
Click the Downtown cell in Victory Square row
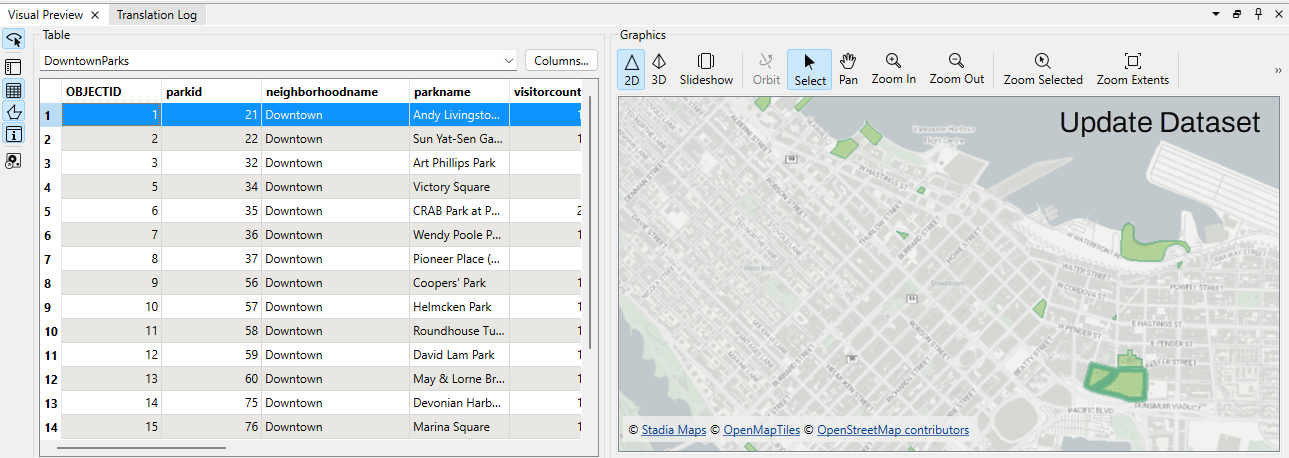335,187
